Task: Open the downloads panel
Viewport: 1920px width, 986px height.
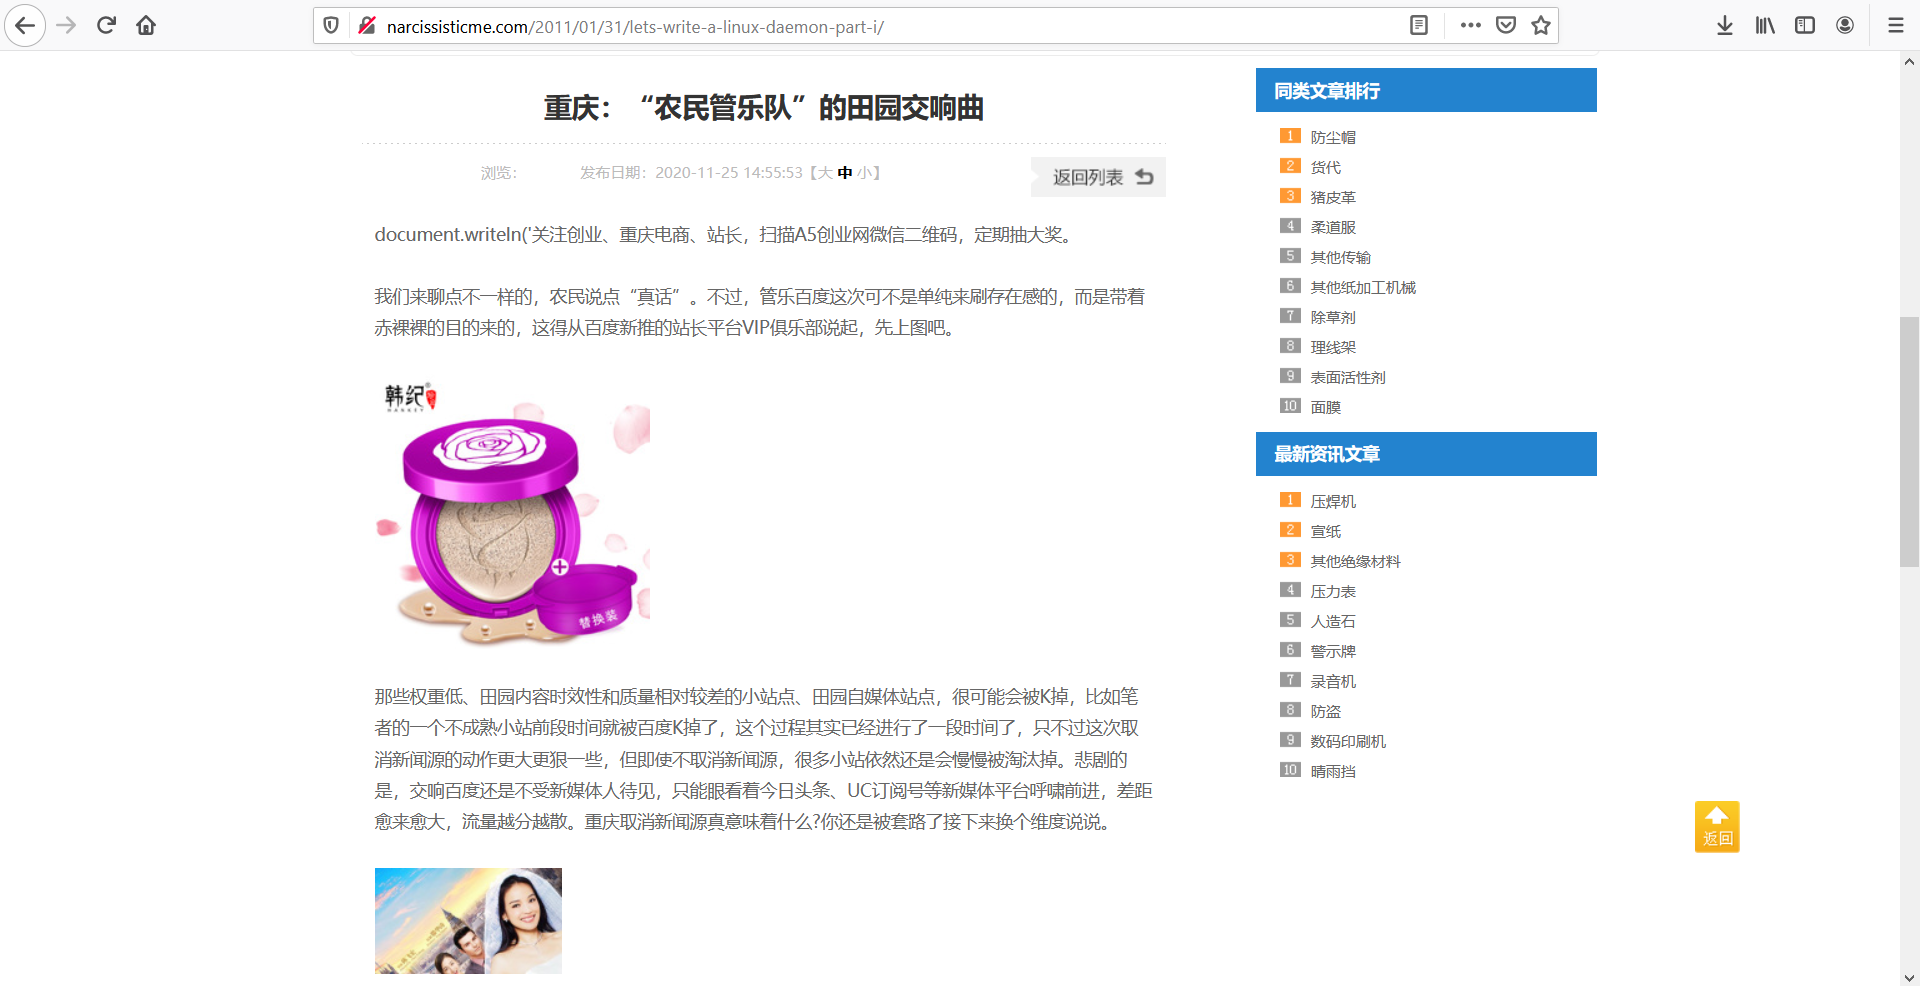Action: pyautogui.click(x=1725, y=25)
